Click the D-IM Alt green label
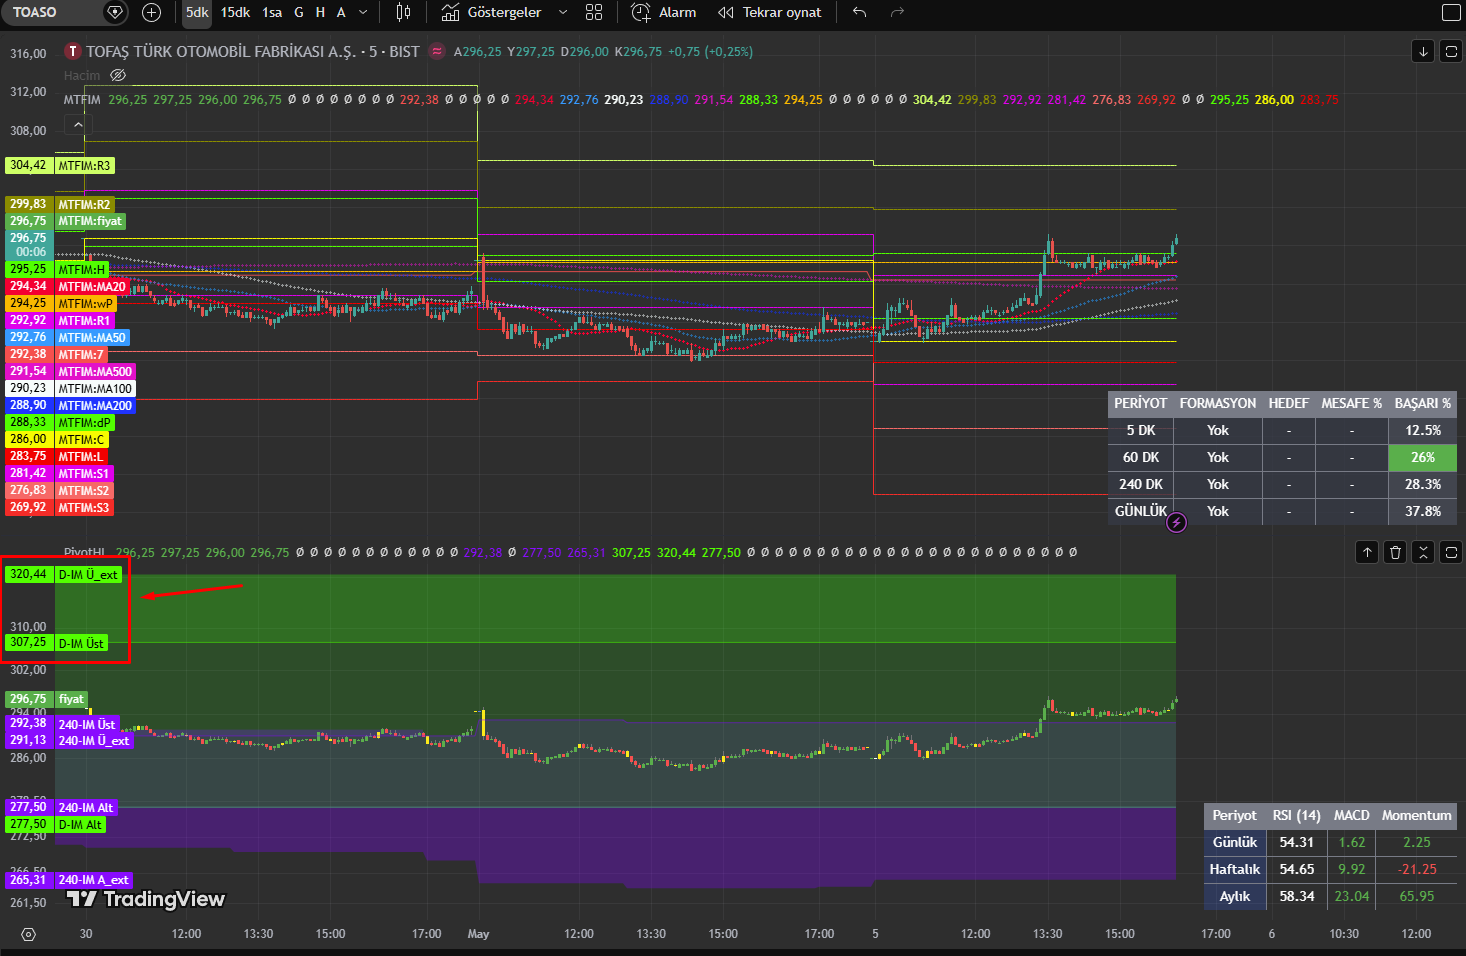 pos(80,825)
